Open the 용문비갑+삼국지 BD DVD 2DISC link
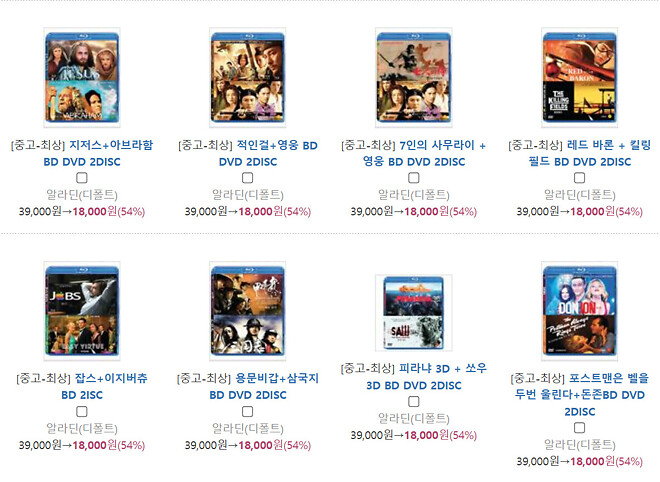Image resolution: width=660 pixels, height=482 pixels. (264, 386)
